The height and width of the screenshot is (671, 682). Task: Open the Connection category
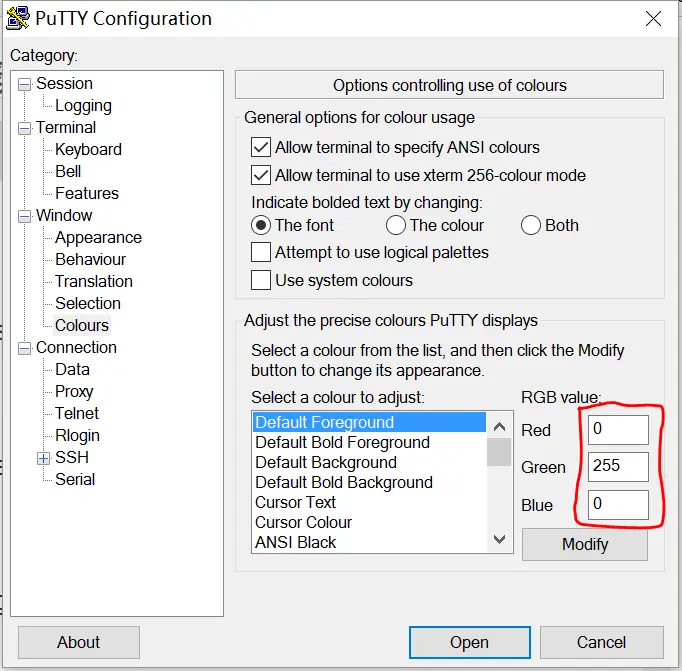(x=76, y=347)
